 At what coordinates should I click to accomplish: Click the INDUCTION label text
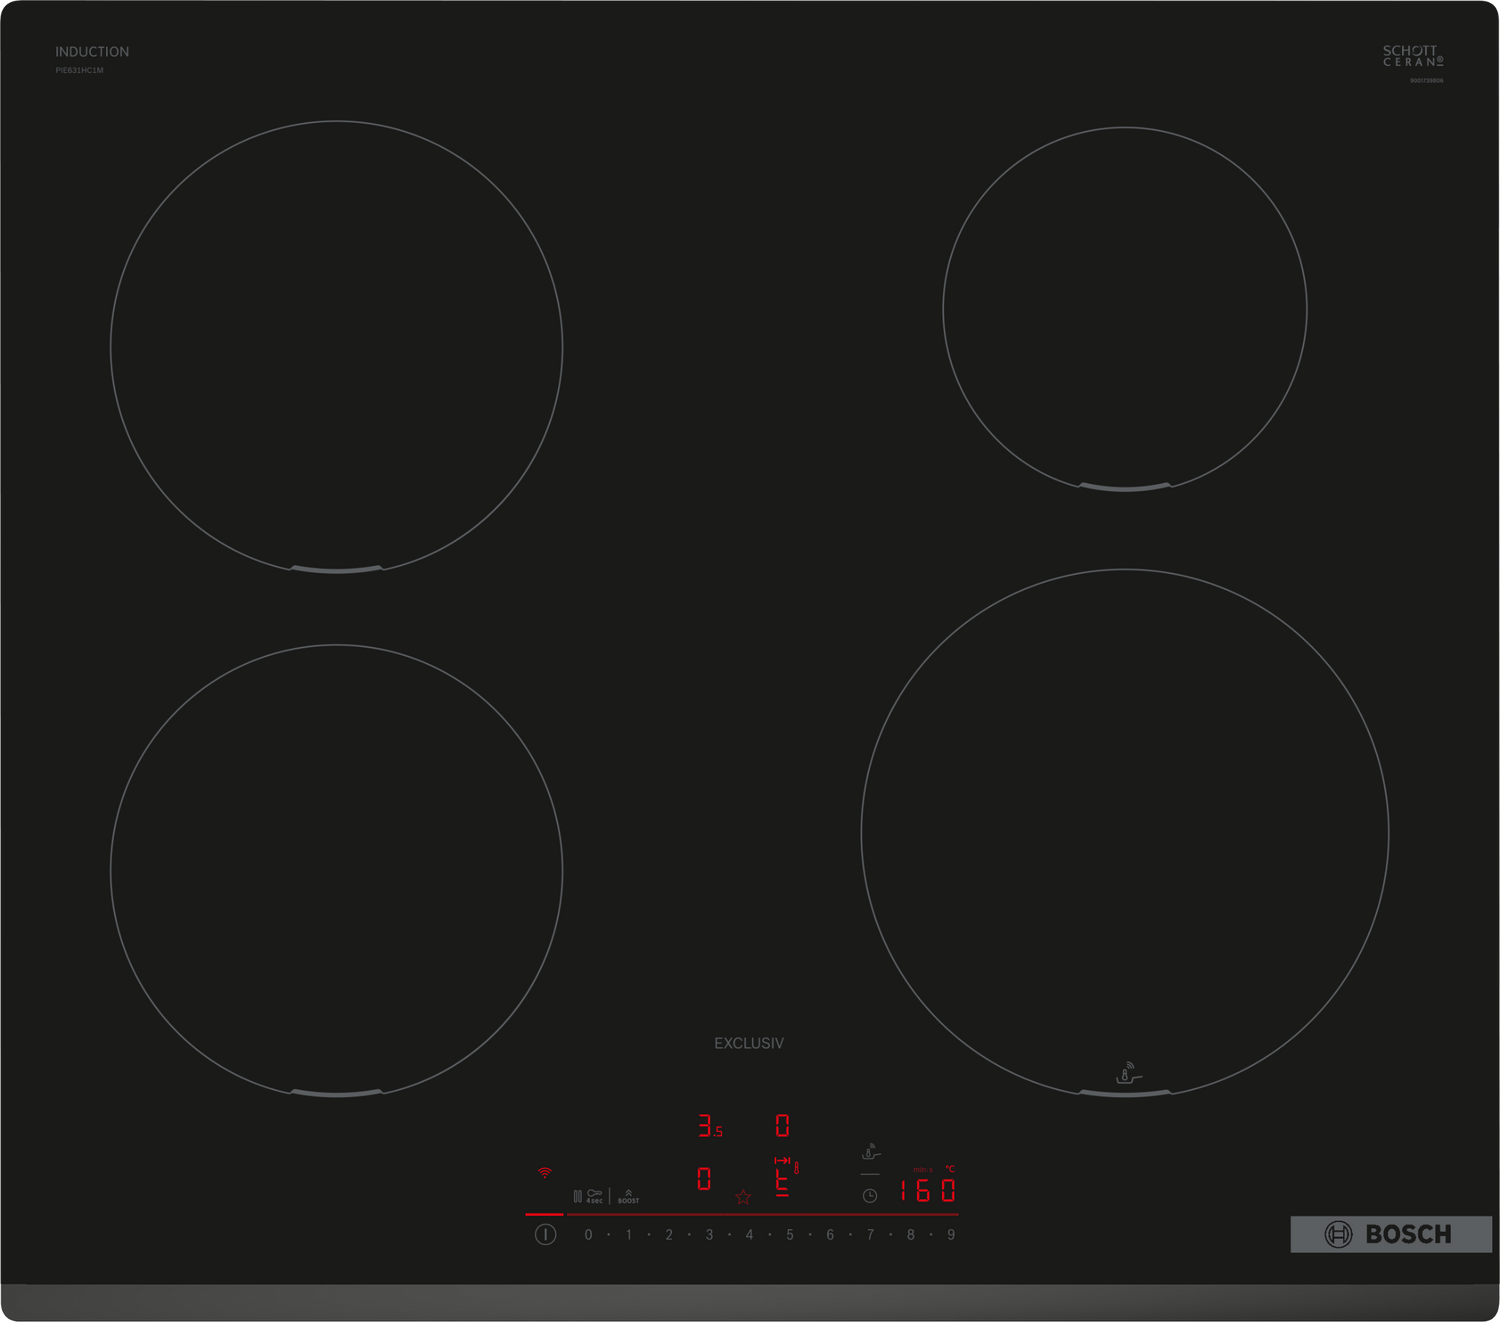92,52
